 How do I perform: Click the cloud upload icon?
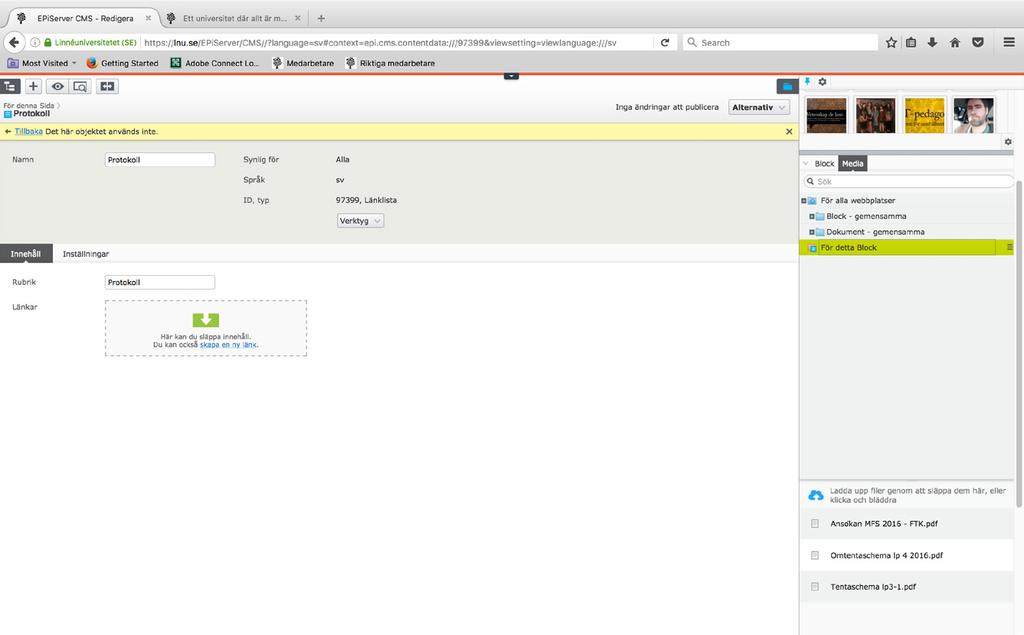pyautogui.click(x=816, y=495)
